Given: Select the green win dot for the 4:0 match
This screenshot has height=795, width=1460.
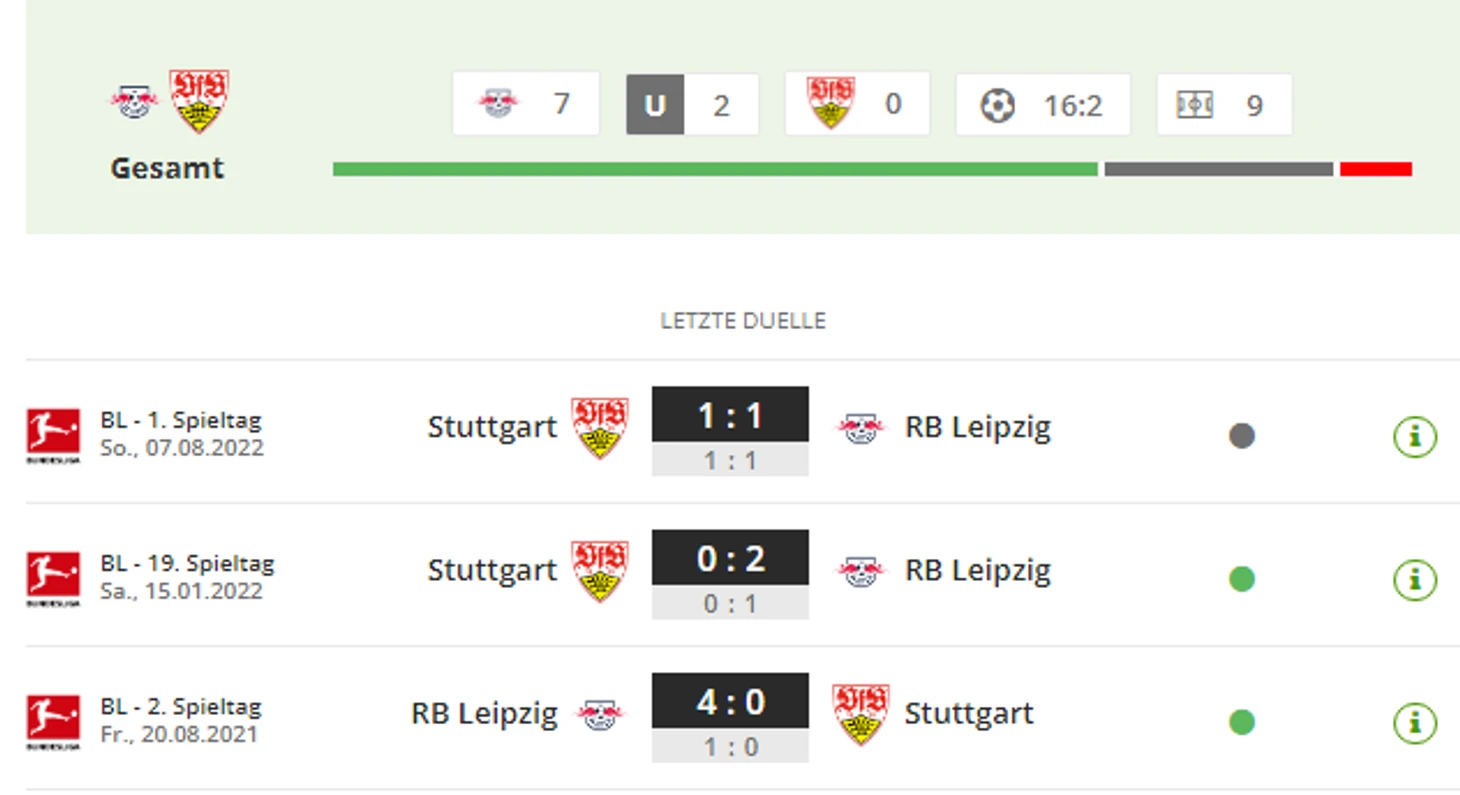Looking at the screenshot, I should [x=1242, y=722].
